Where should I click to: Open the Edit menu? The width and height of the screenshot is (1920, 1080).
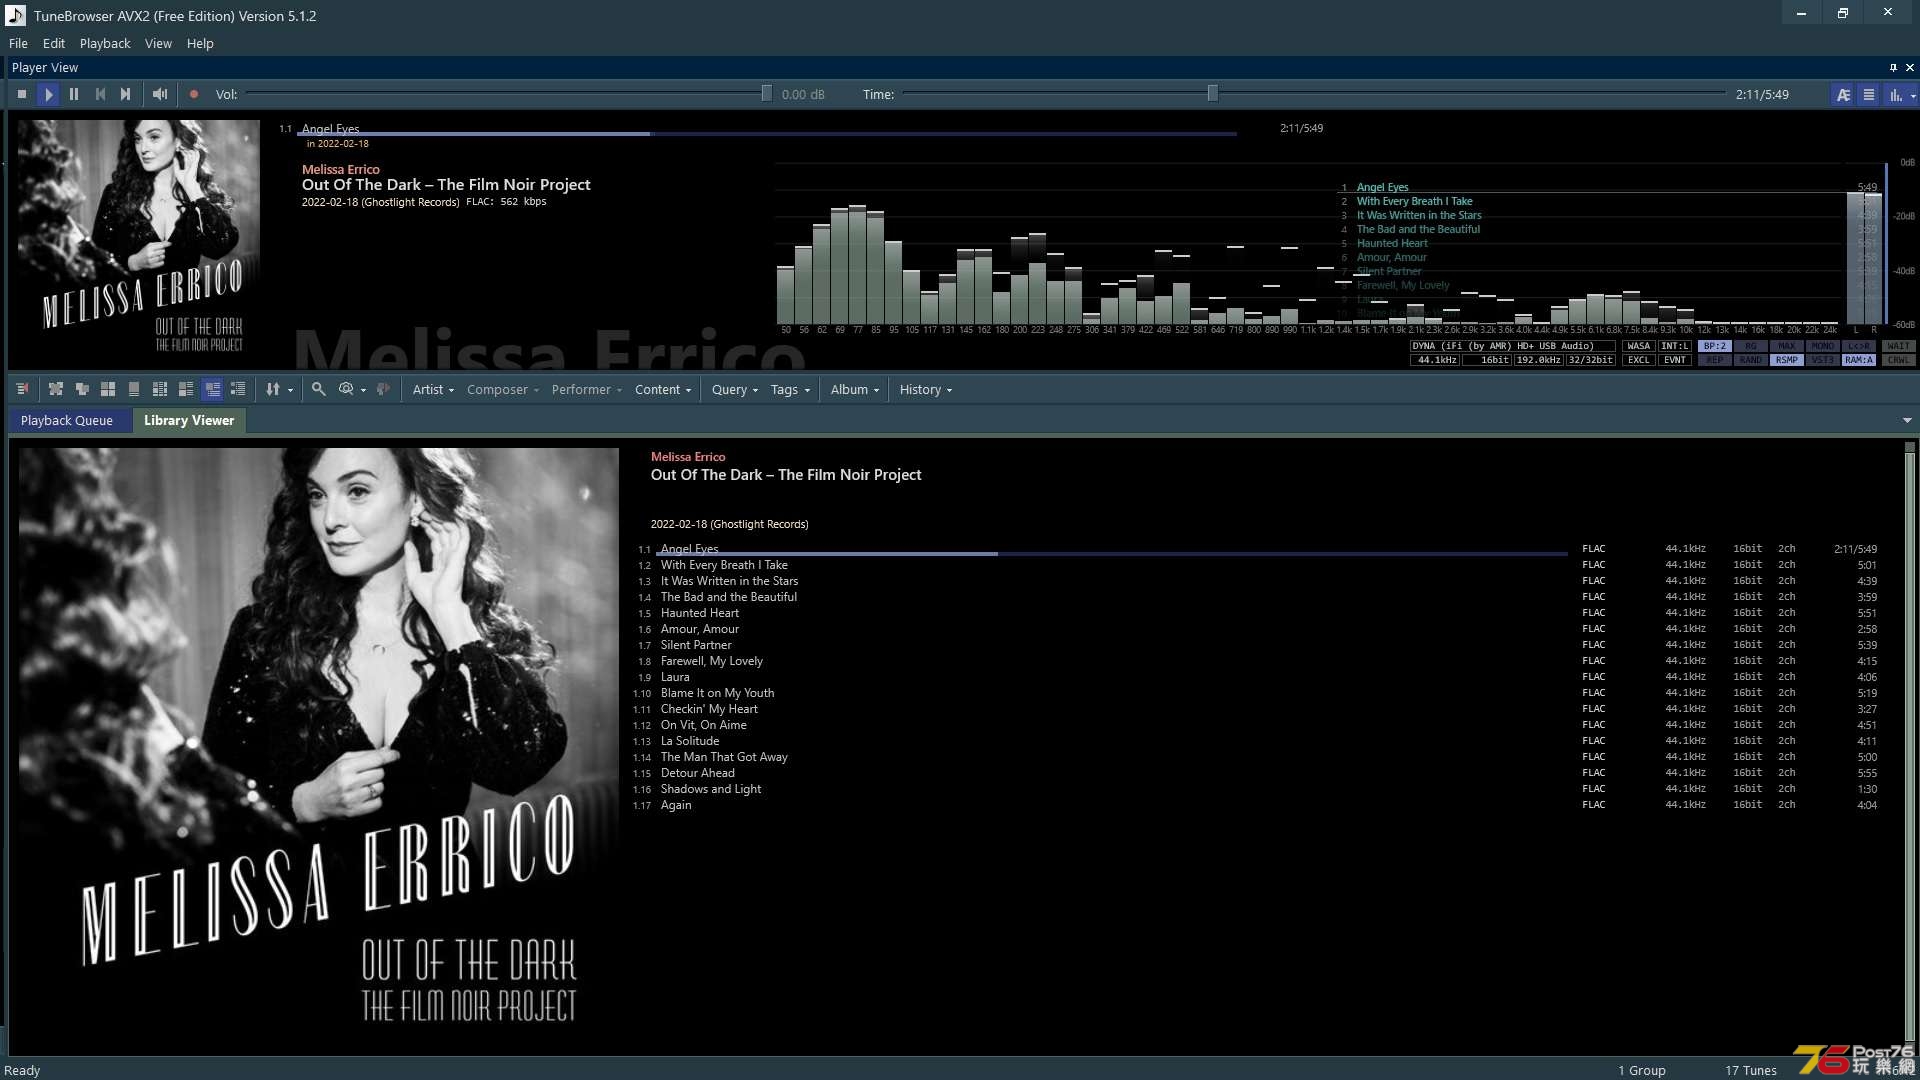54,43
